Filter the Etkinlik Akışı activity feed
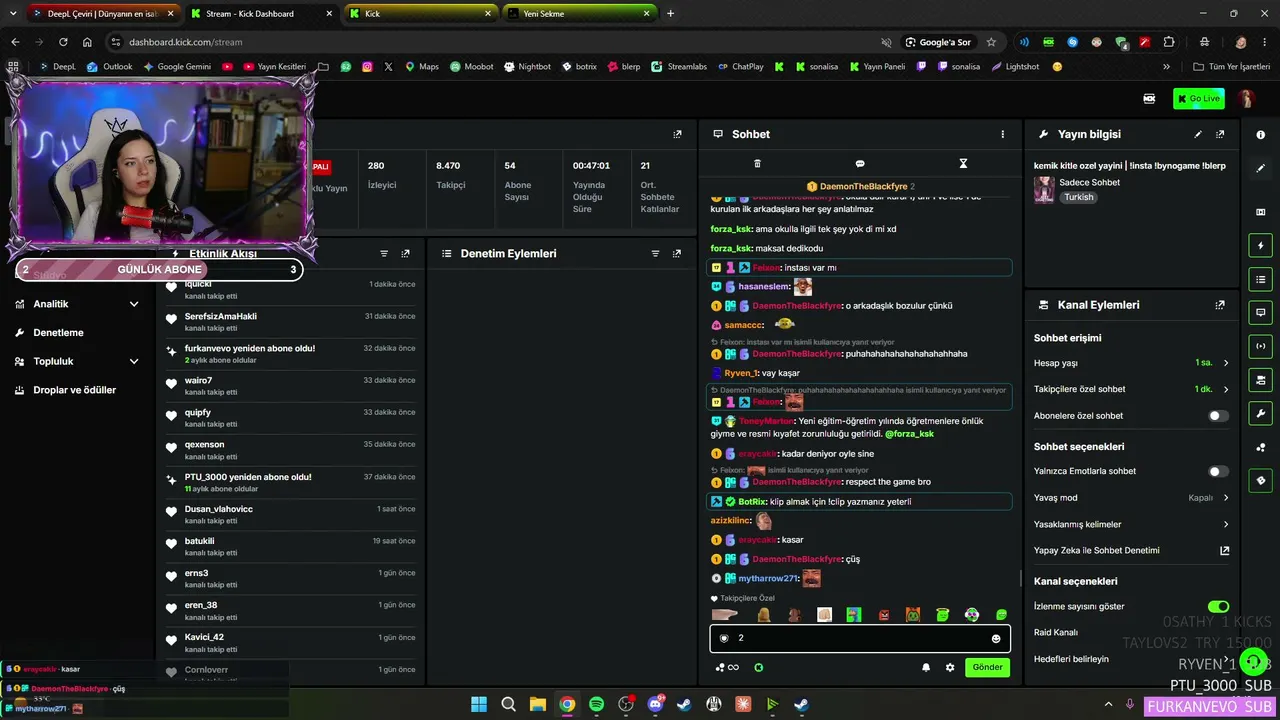The width and height of the screenshot is (1280, 720). 384,254
